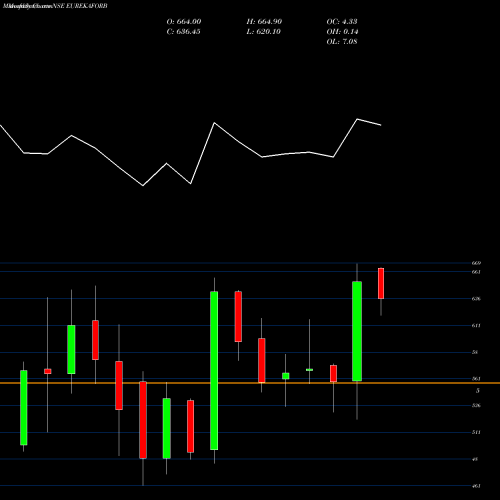Screen dimensions: 500x500
Task: Click the 511 price axis label
Action: point(476,432)
